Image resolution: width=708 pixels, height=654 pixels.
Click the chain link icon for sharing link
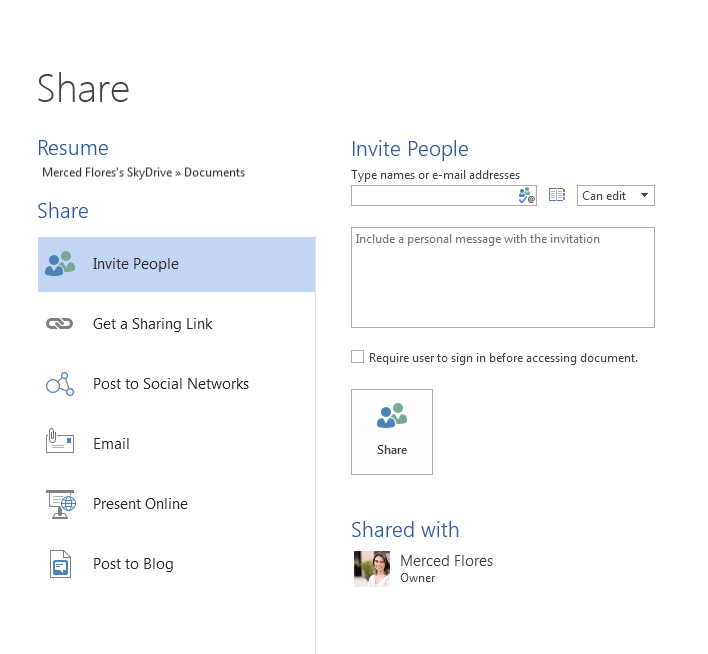point(60,324)
